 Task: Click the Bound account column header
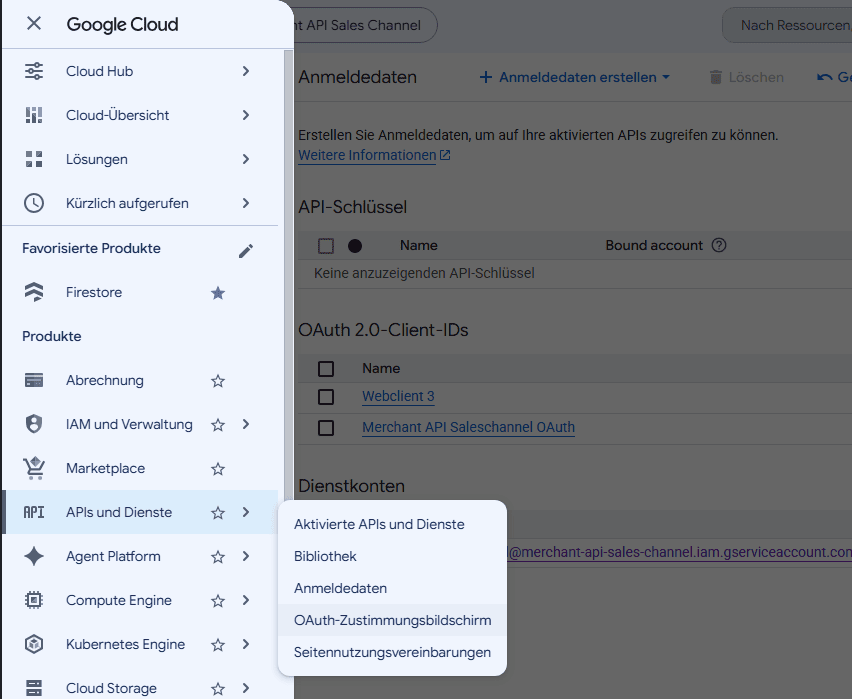[654, 246]
